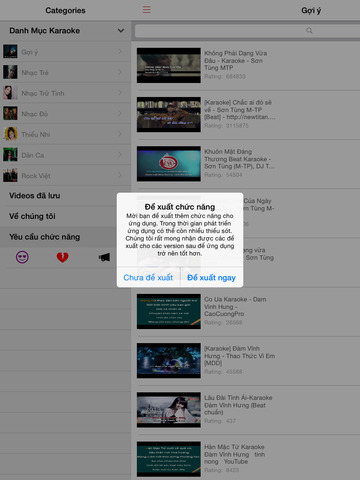
Task: Open Nhạc Đỏ category via its chevron
Action: 120,113
